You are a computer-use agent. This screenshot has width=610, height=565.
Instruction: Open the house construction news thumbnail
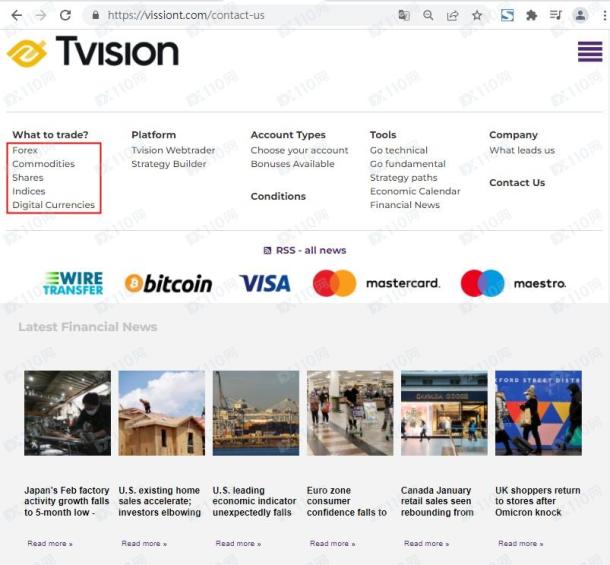[162, 413]
